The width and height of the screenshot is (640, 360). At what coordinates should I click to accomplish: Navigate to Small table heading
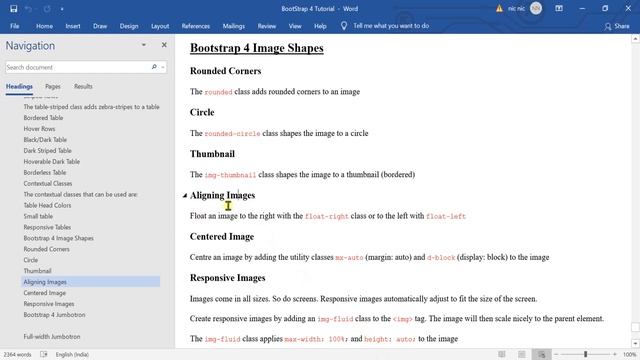[x=38, y=216]
